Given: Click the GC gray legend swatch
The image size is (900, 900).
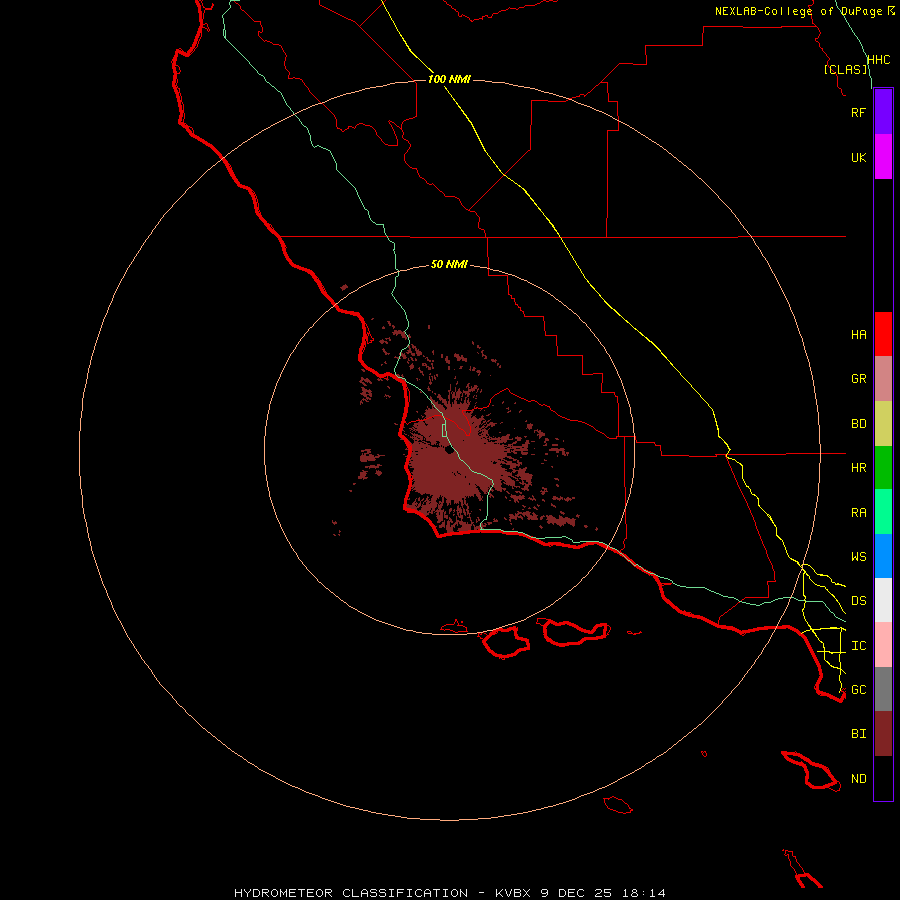Looking at the screenshot, I should tap(883, 689).
